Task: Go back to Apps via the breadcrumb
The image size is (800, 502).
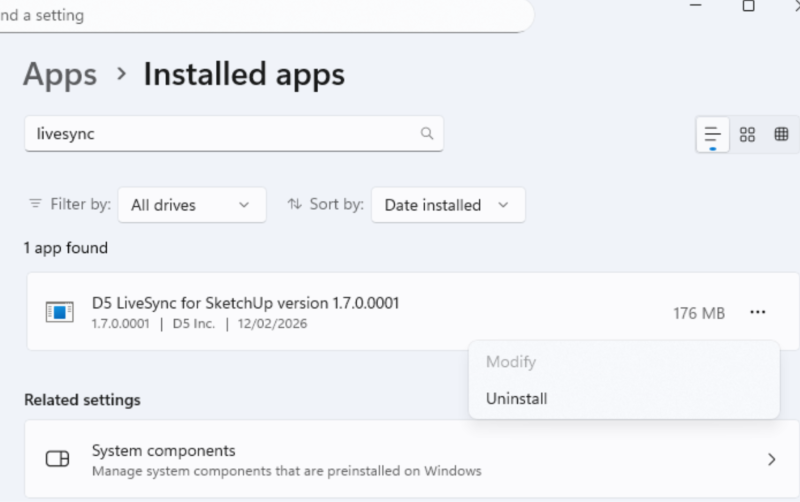Action: pos(60,75)
